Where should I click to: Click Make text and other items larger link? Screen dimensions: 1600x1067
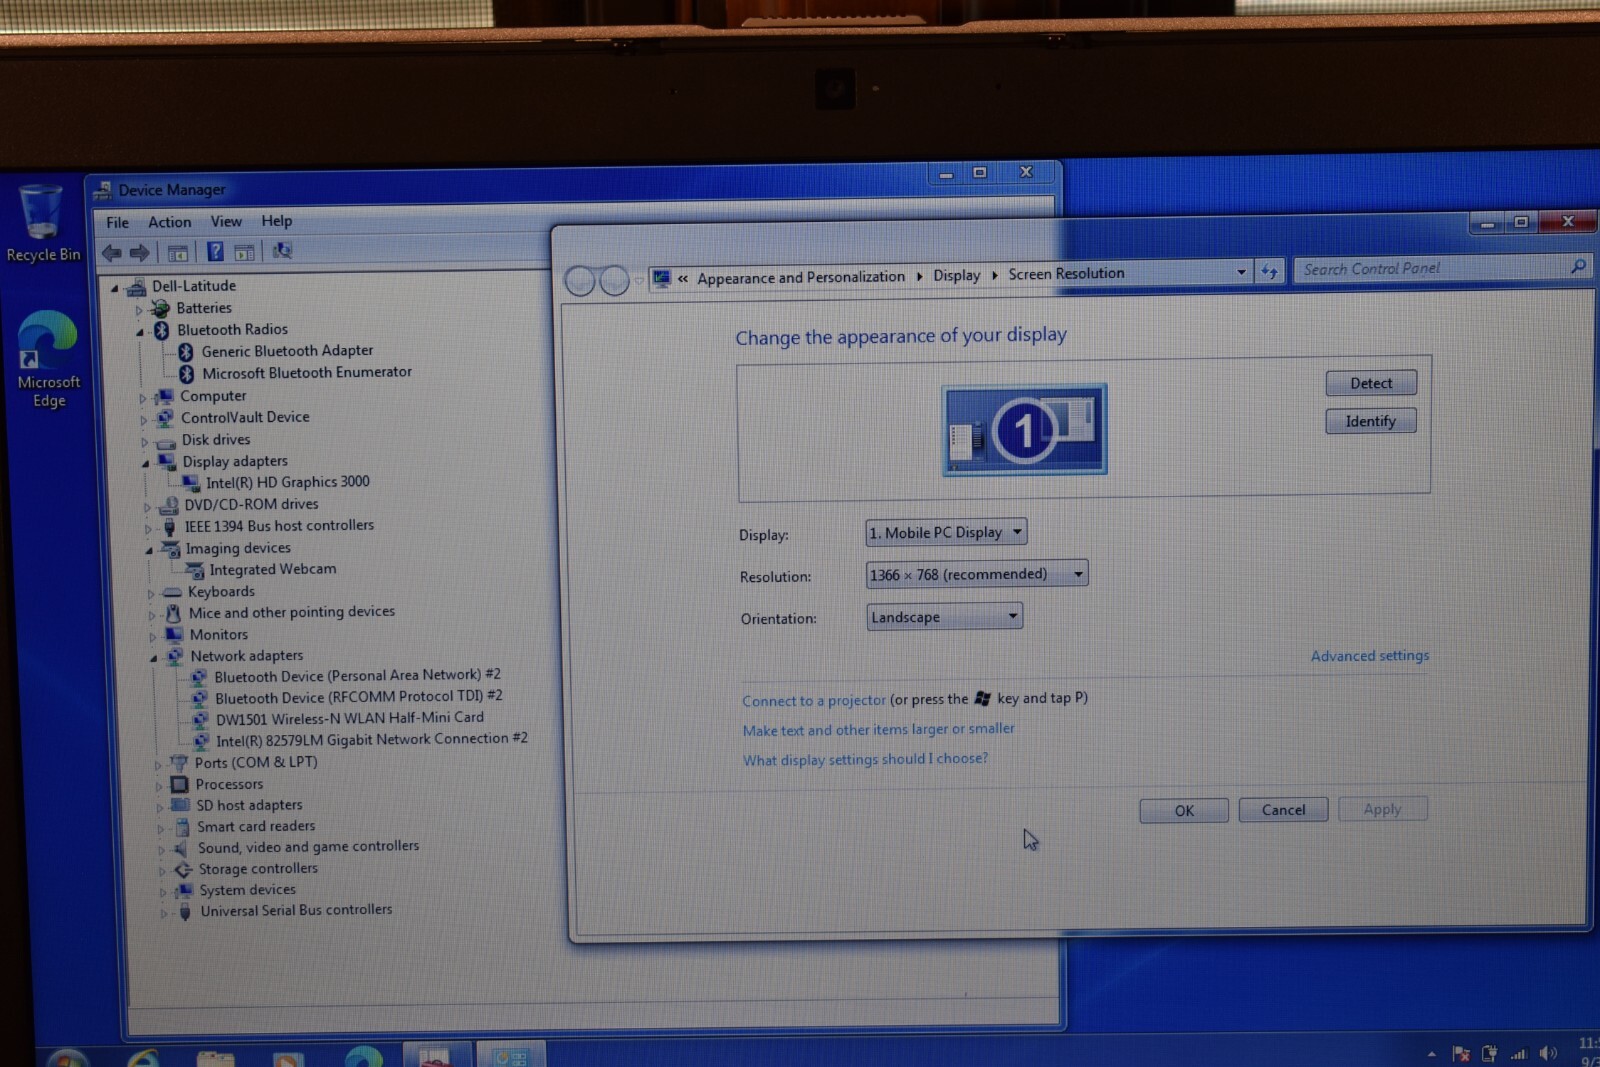coord(878,730)
